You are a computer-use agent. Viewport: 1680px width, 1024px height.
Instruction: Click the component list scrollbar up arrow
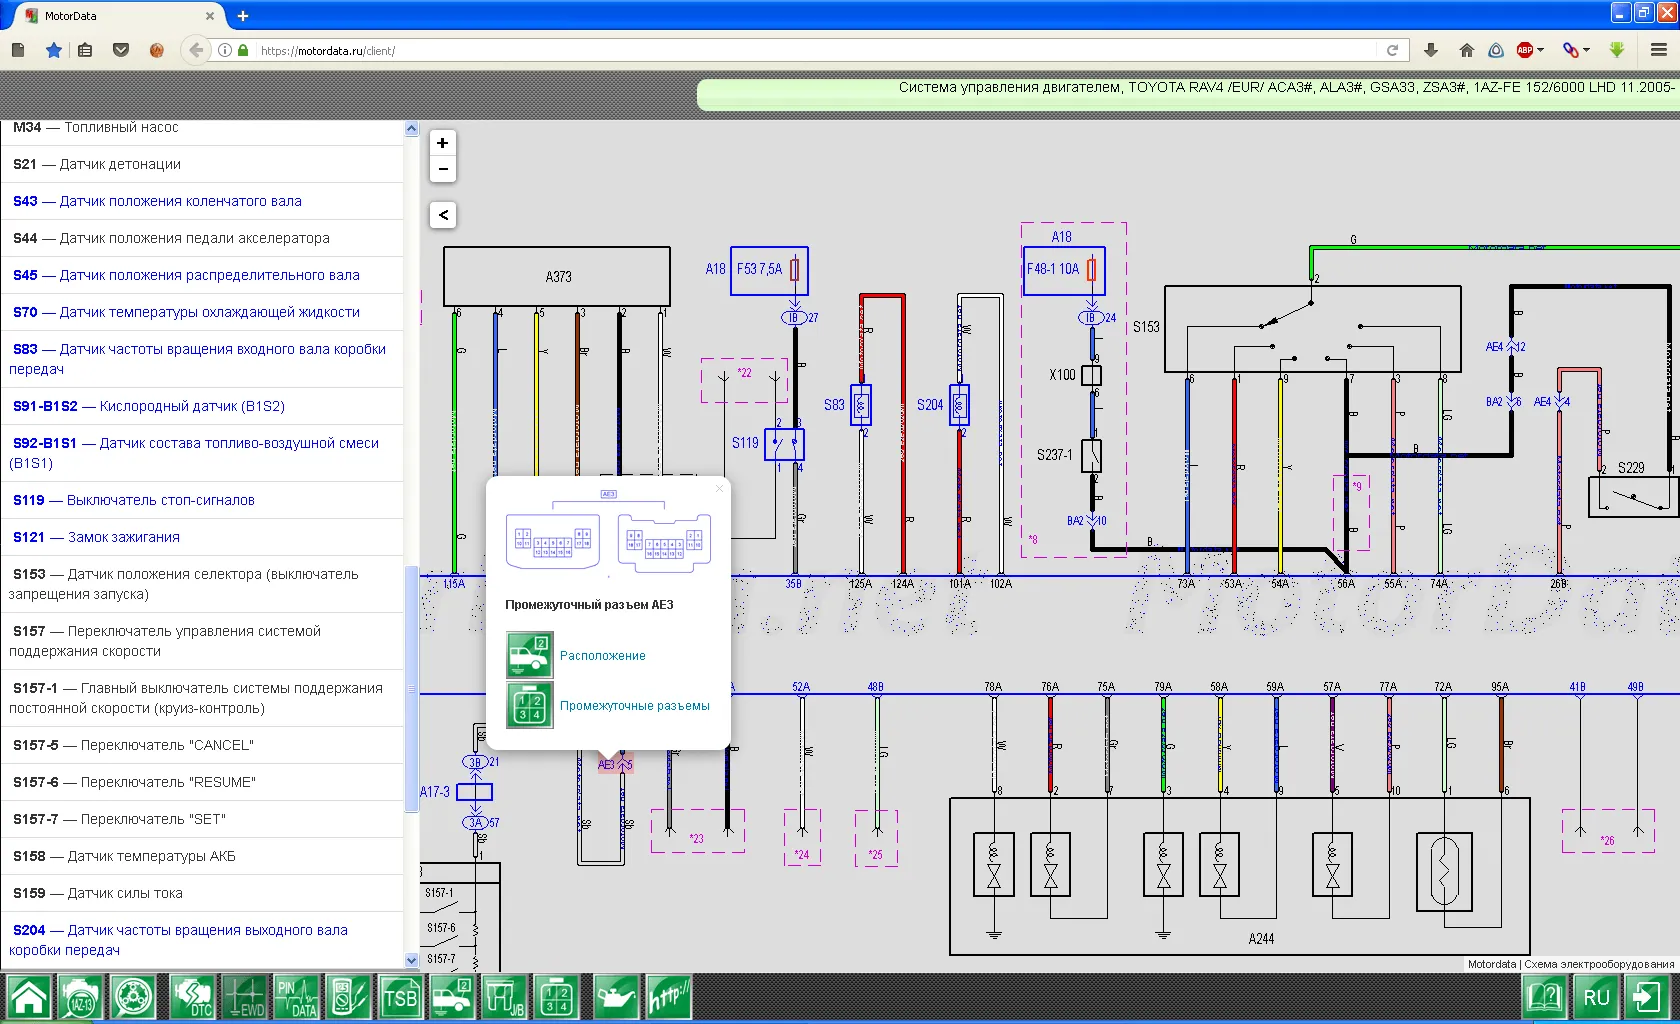[x=411, y=129]
